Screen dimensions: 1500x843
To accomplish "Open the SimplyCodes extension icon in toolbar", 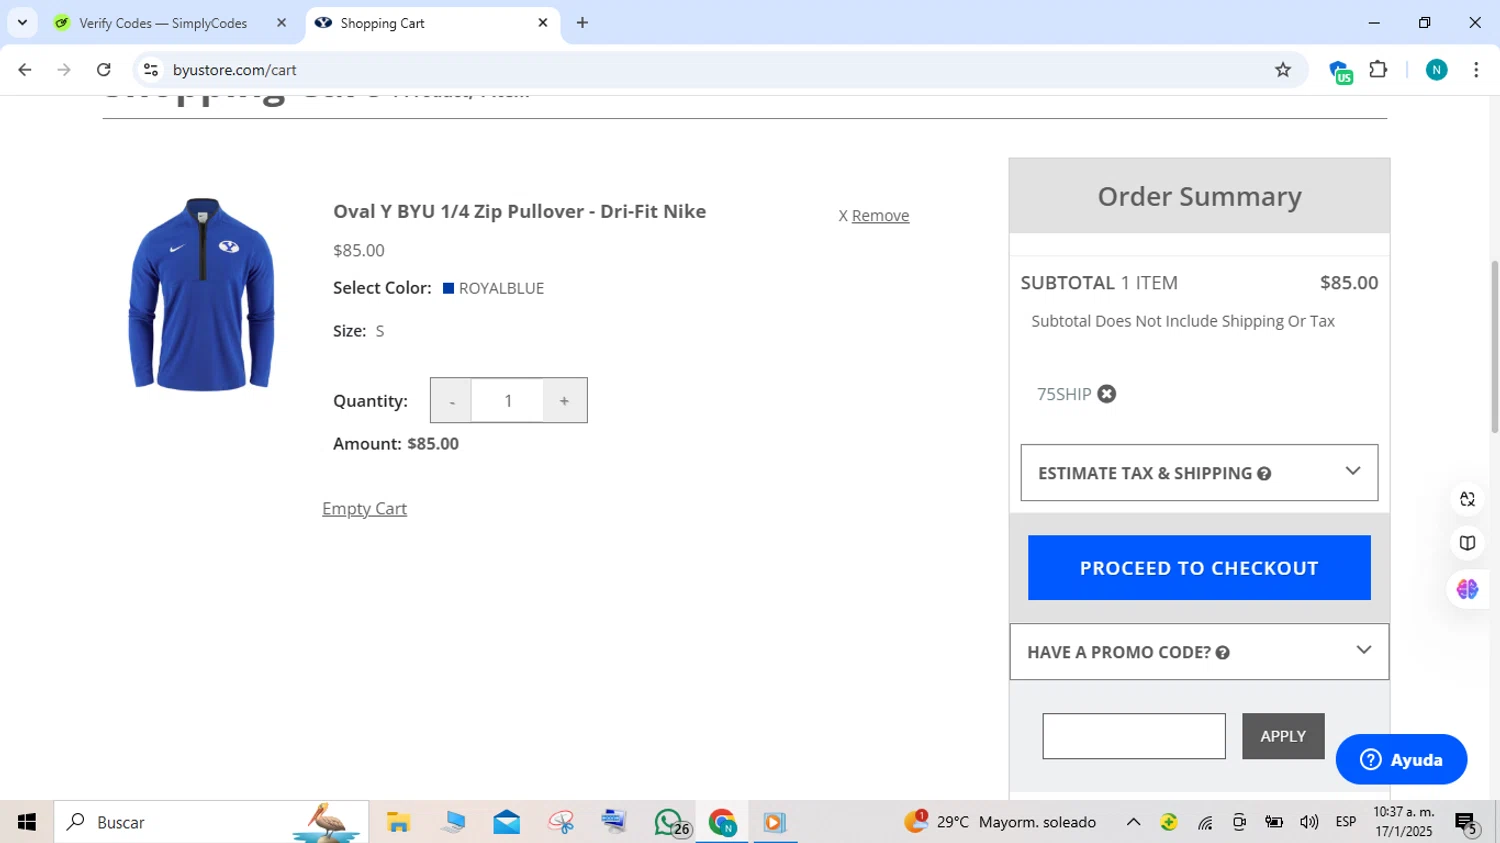I will (1340, 71).
